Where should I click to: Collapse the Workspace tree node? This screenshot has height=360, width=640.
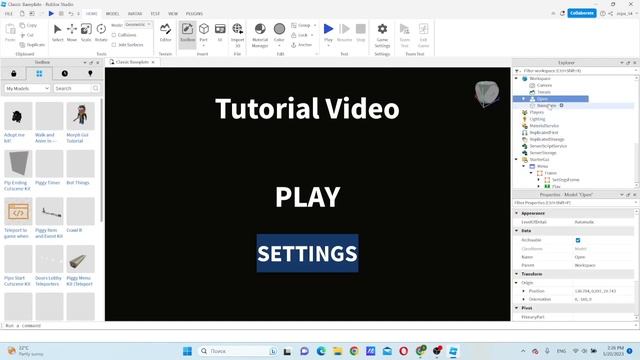coord(516,78)
